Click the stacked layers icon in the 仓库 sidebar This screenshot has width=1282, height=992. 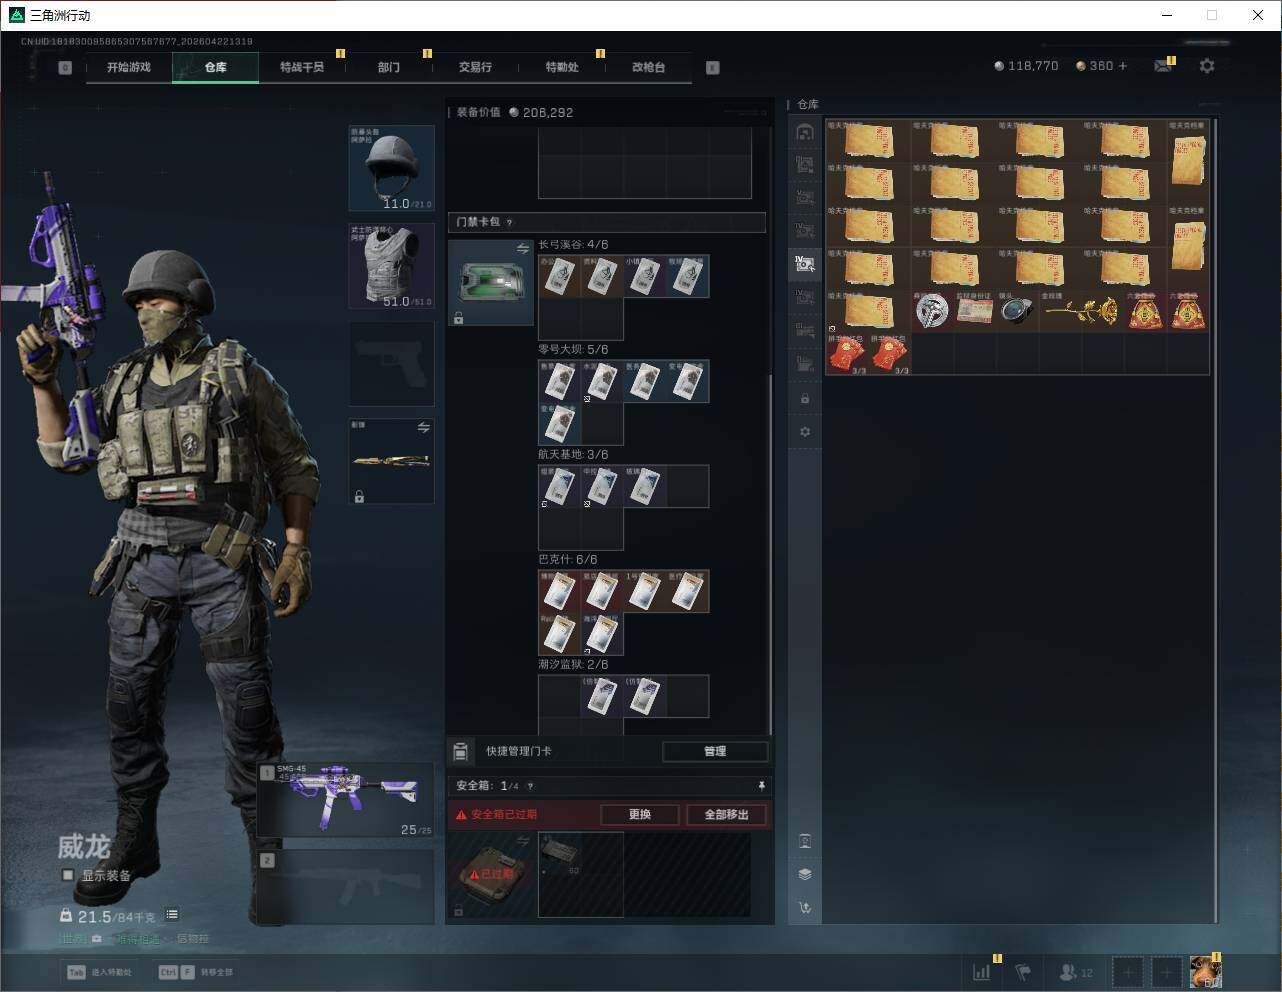click(805, 874)
